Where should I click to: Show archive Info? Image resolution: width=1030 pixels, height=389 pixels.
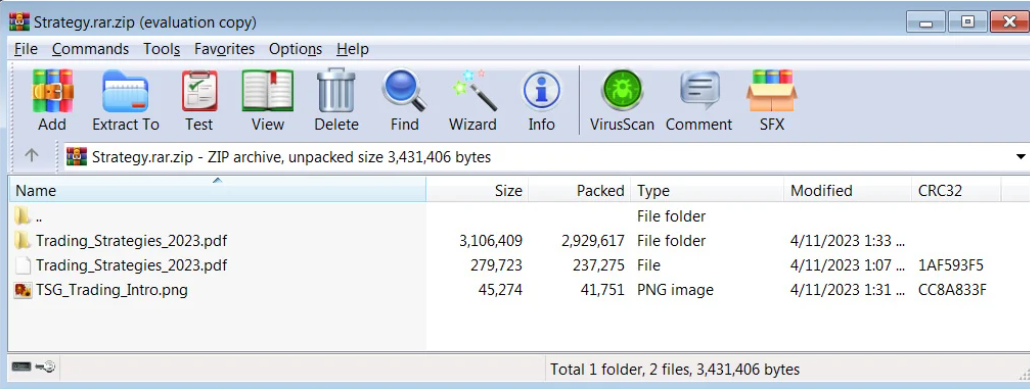(x=541, y=101)
